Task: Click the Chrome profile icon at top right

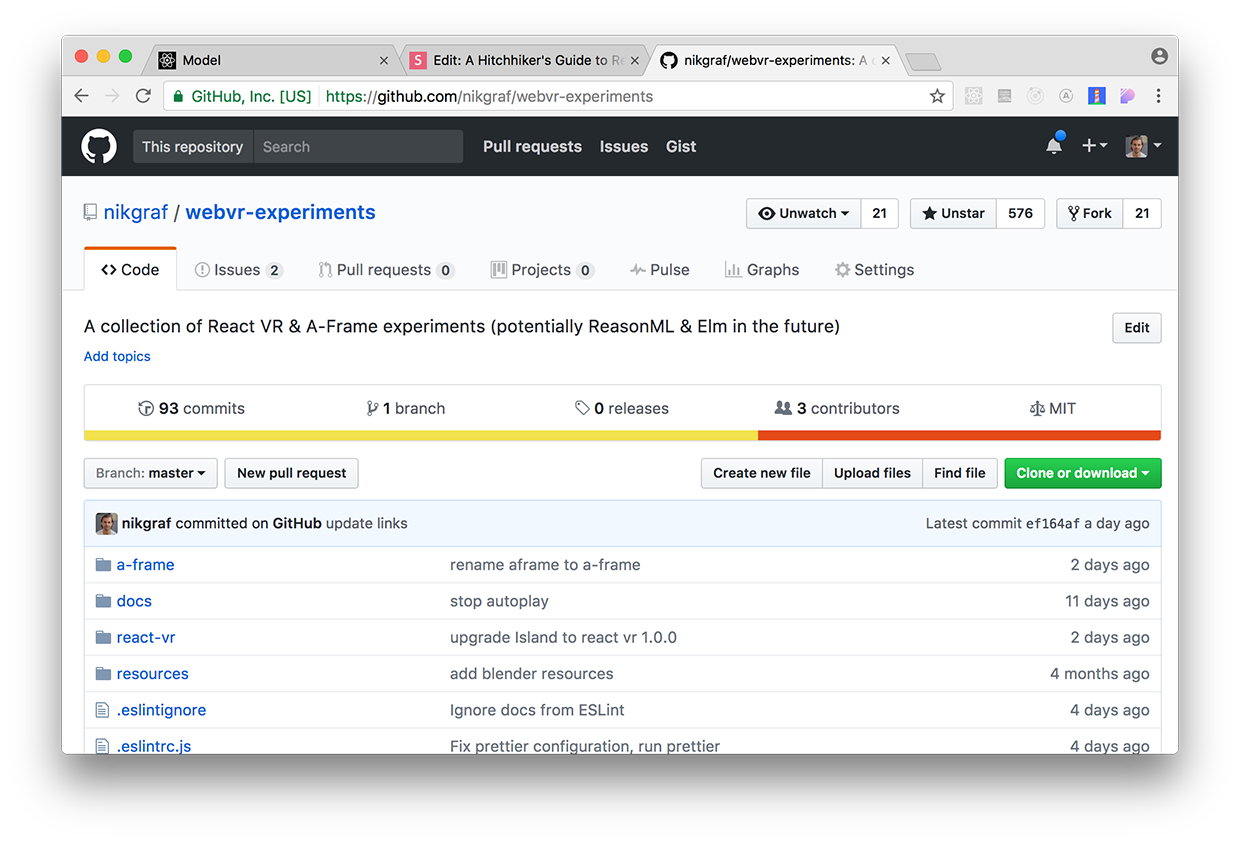Action: (1159, 56)
